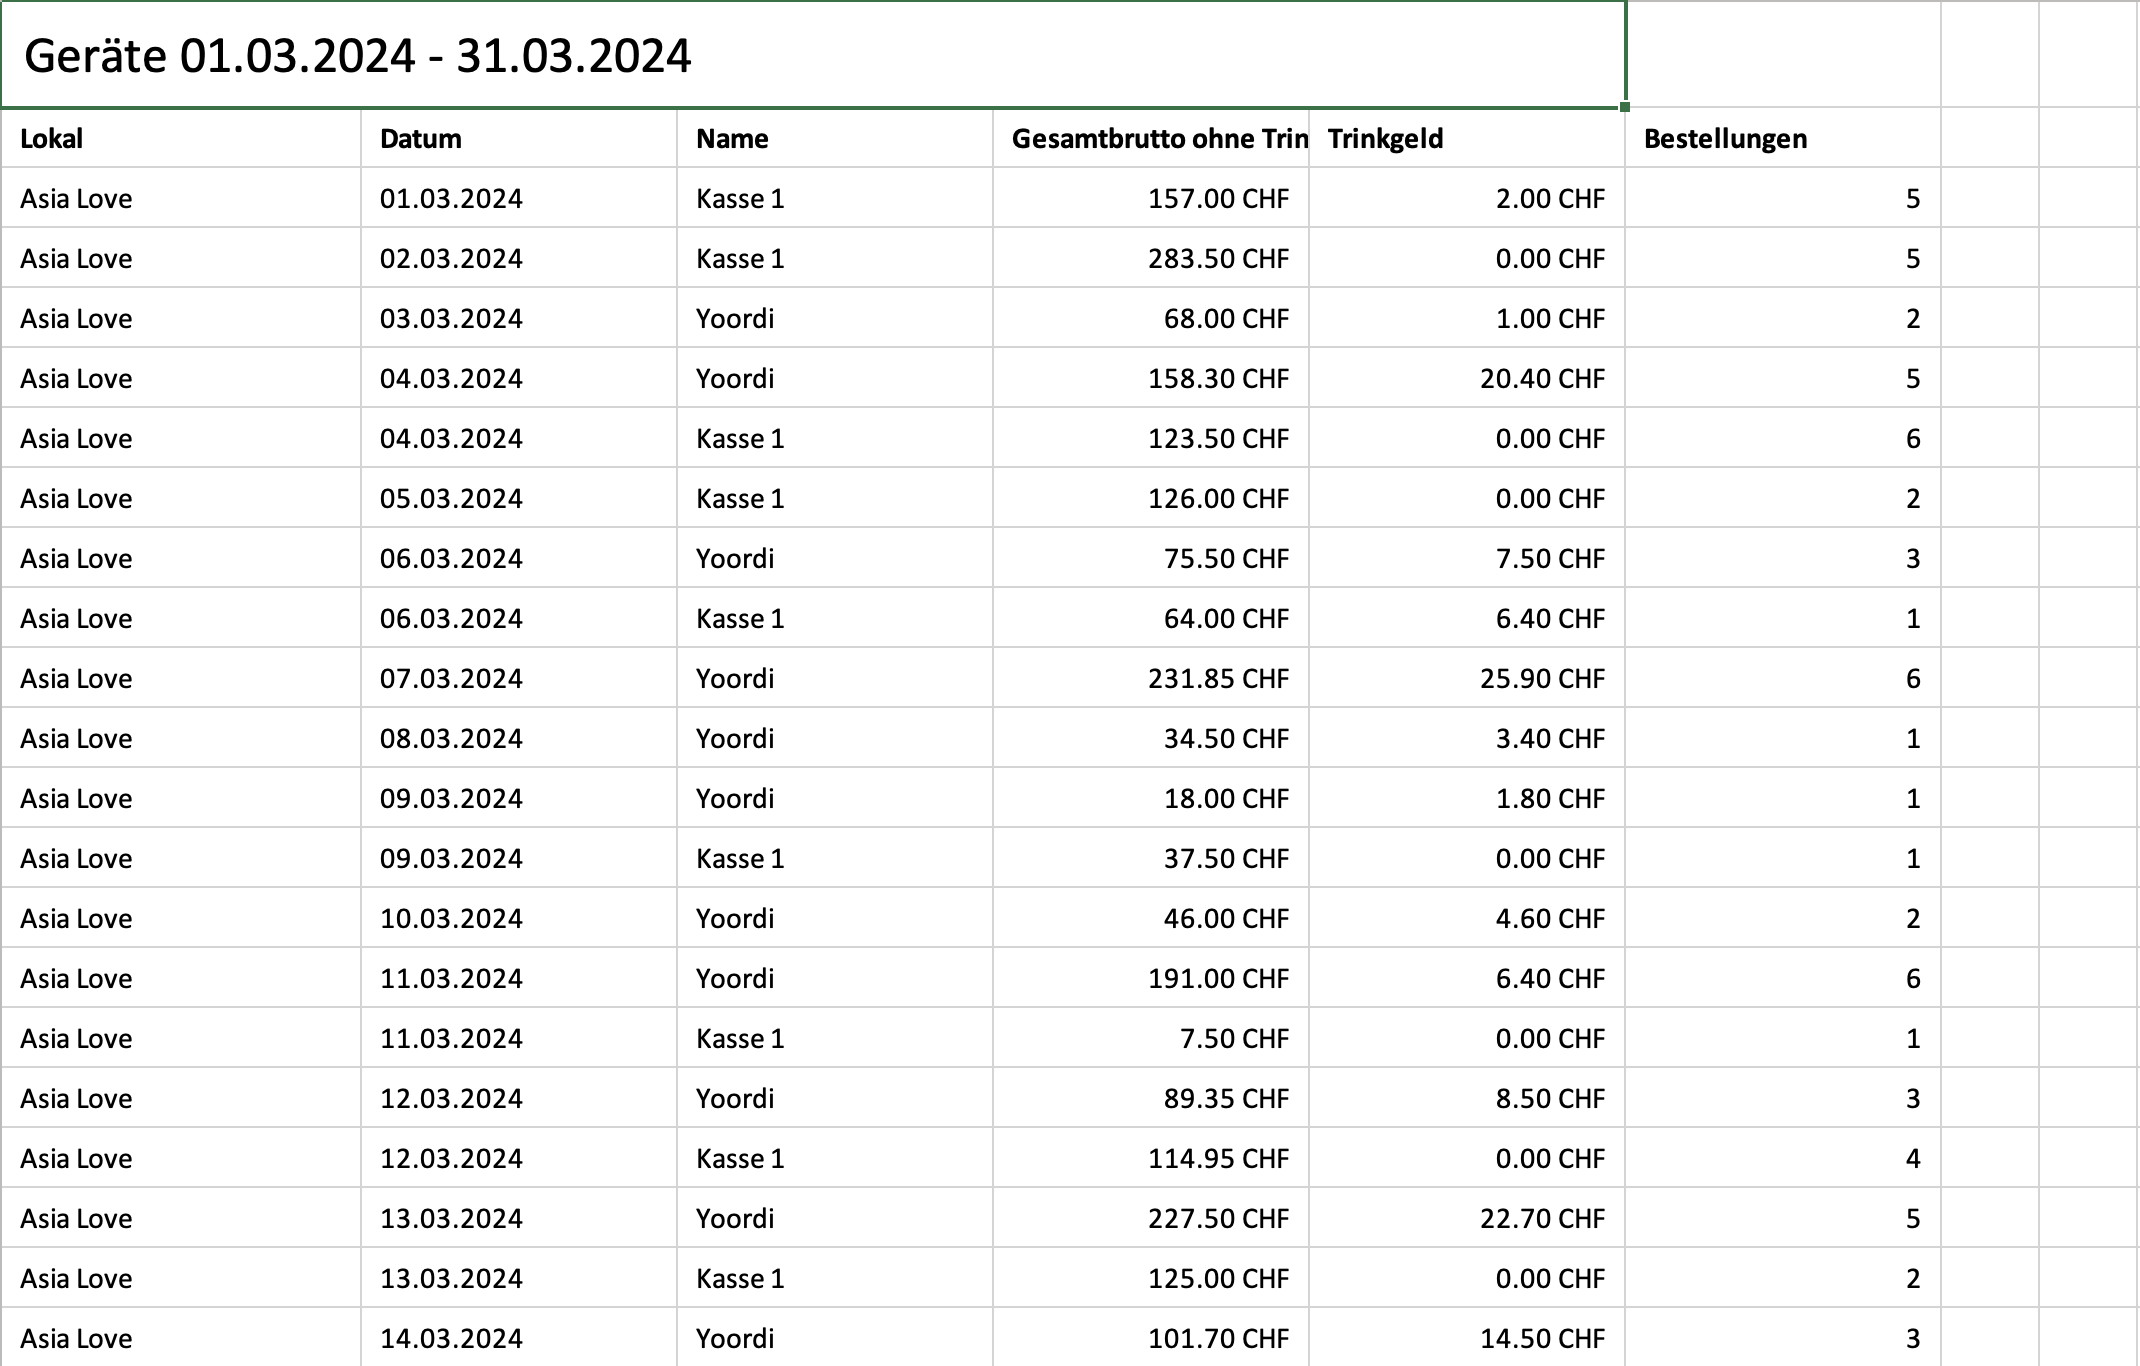Image resolution: width=2140 pixels, height=1366 pixels.
Task: Select the cell with date 01.03.2024
Action: [519, 198]
